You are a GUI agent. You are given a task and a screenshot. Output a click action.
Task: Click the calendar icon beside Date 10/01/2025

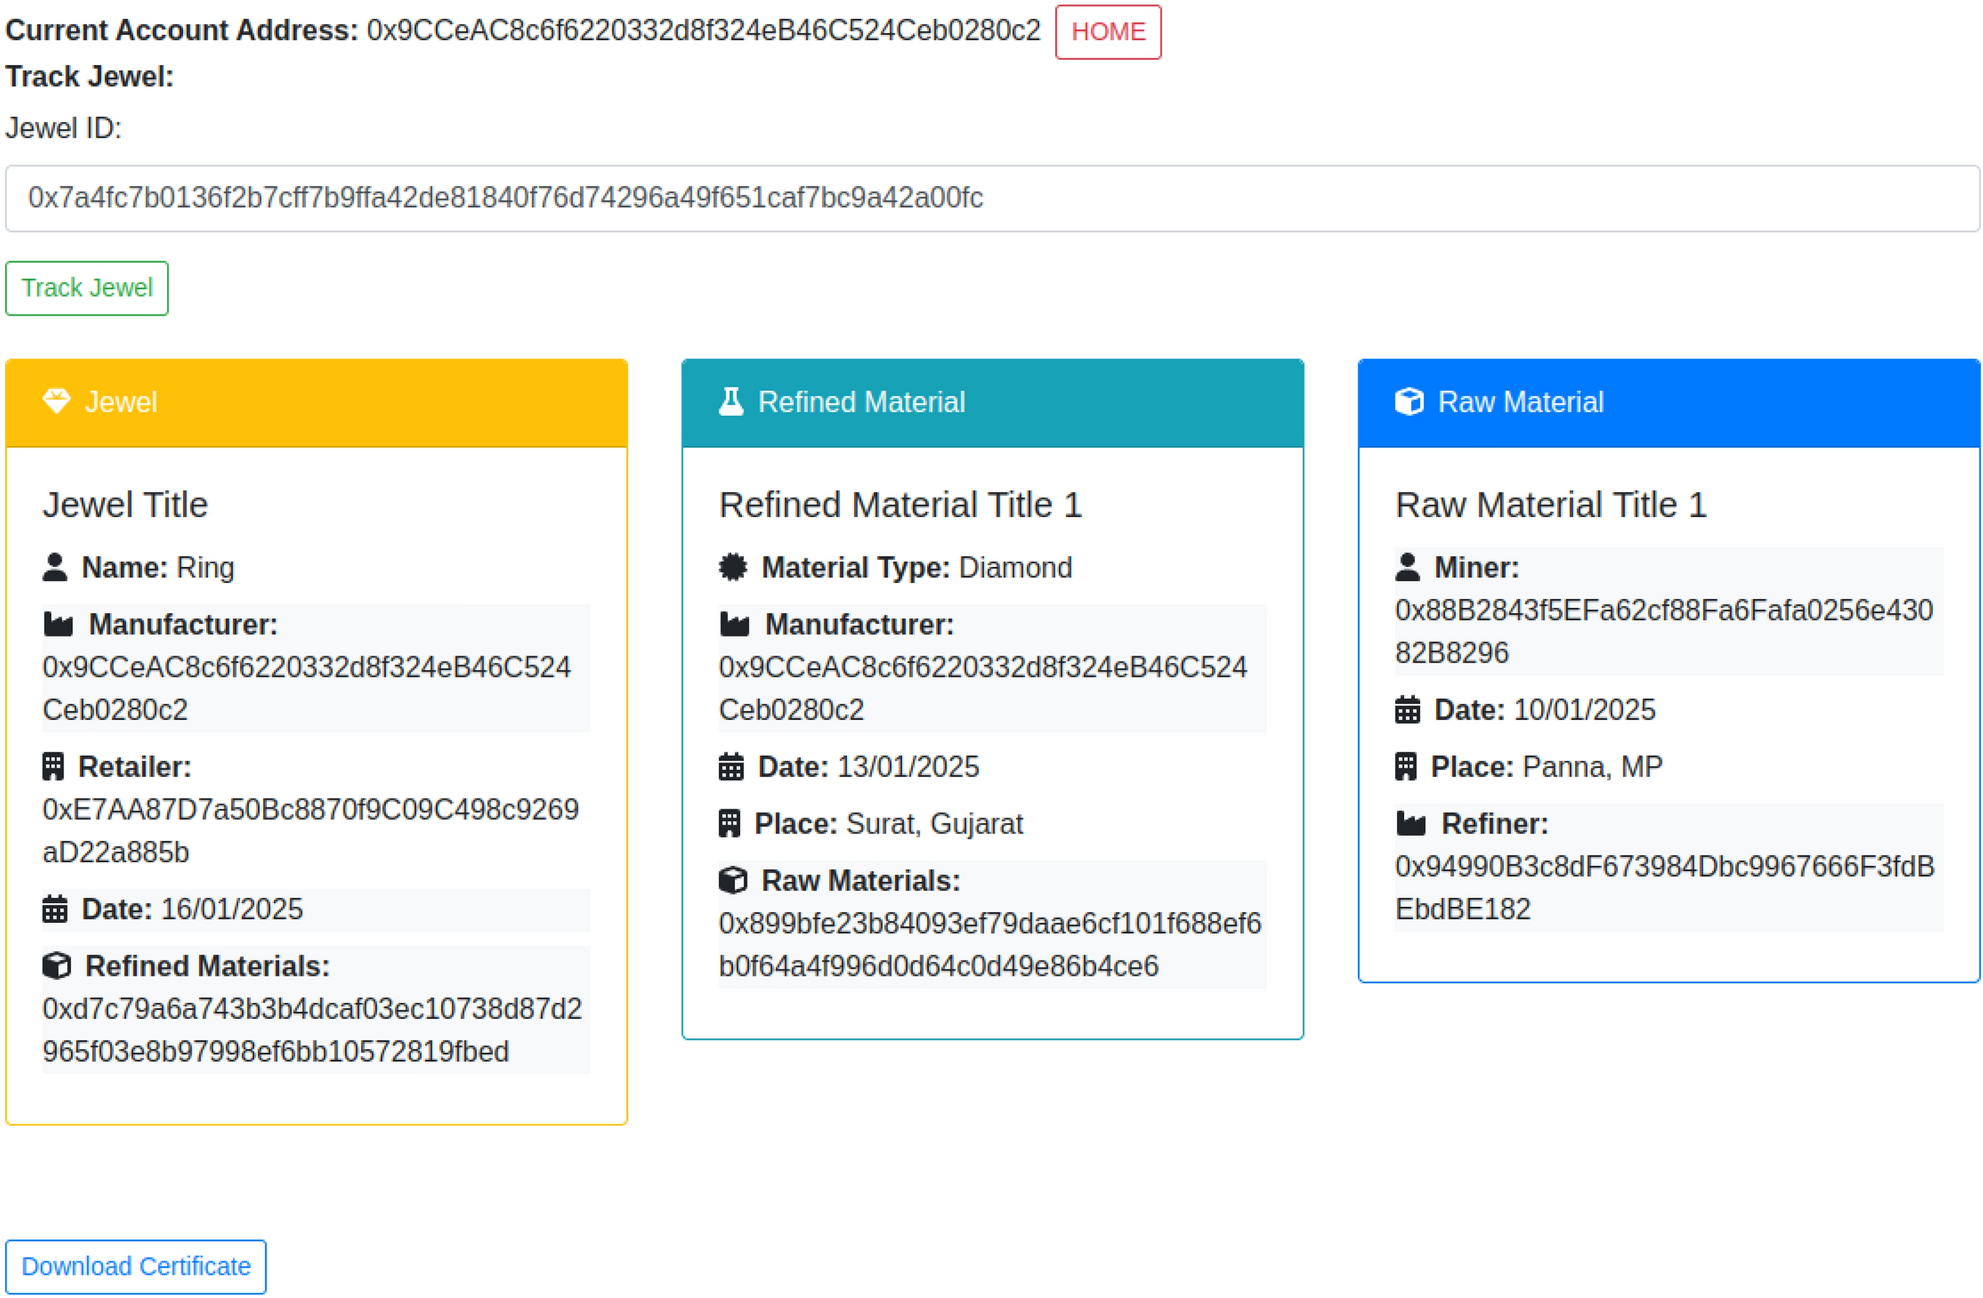coord(1407,710)
